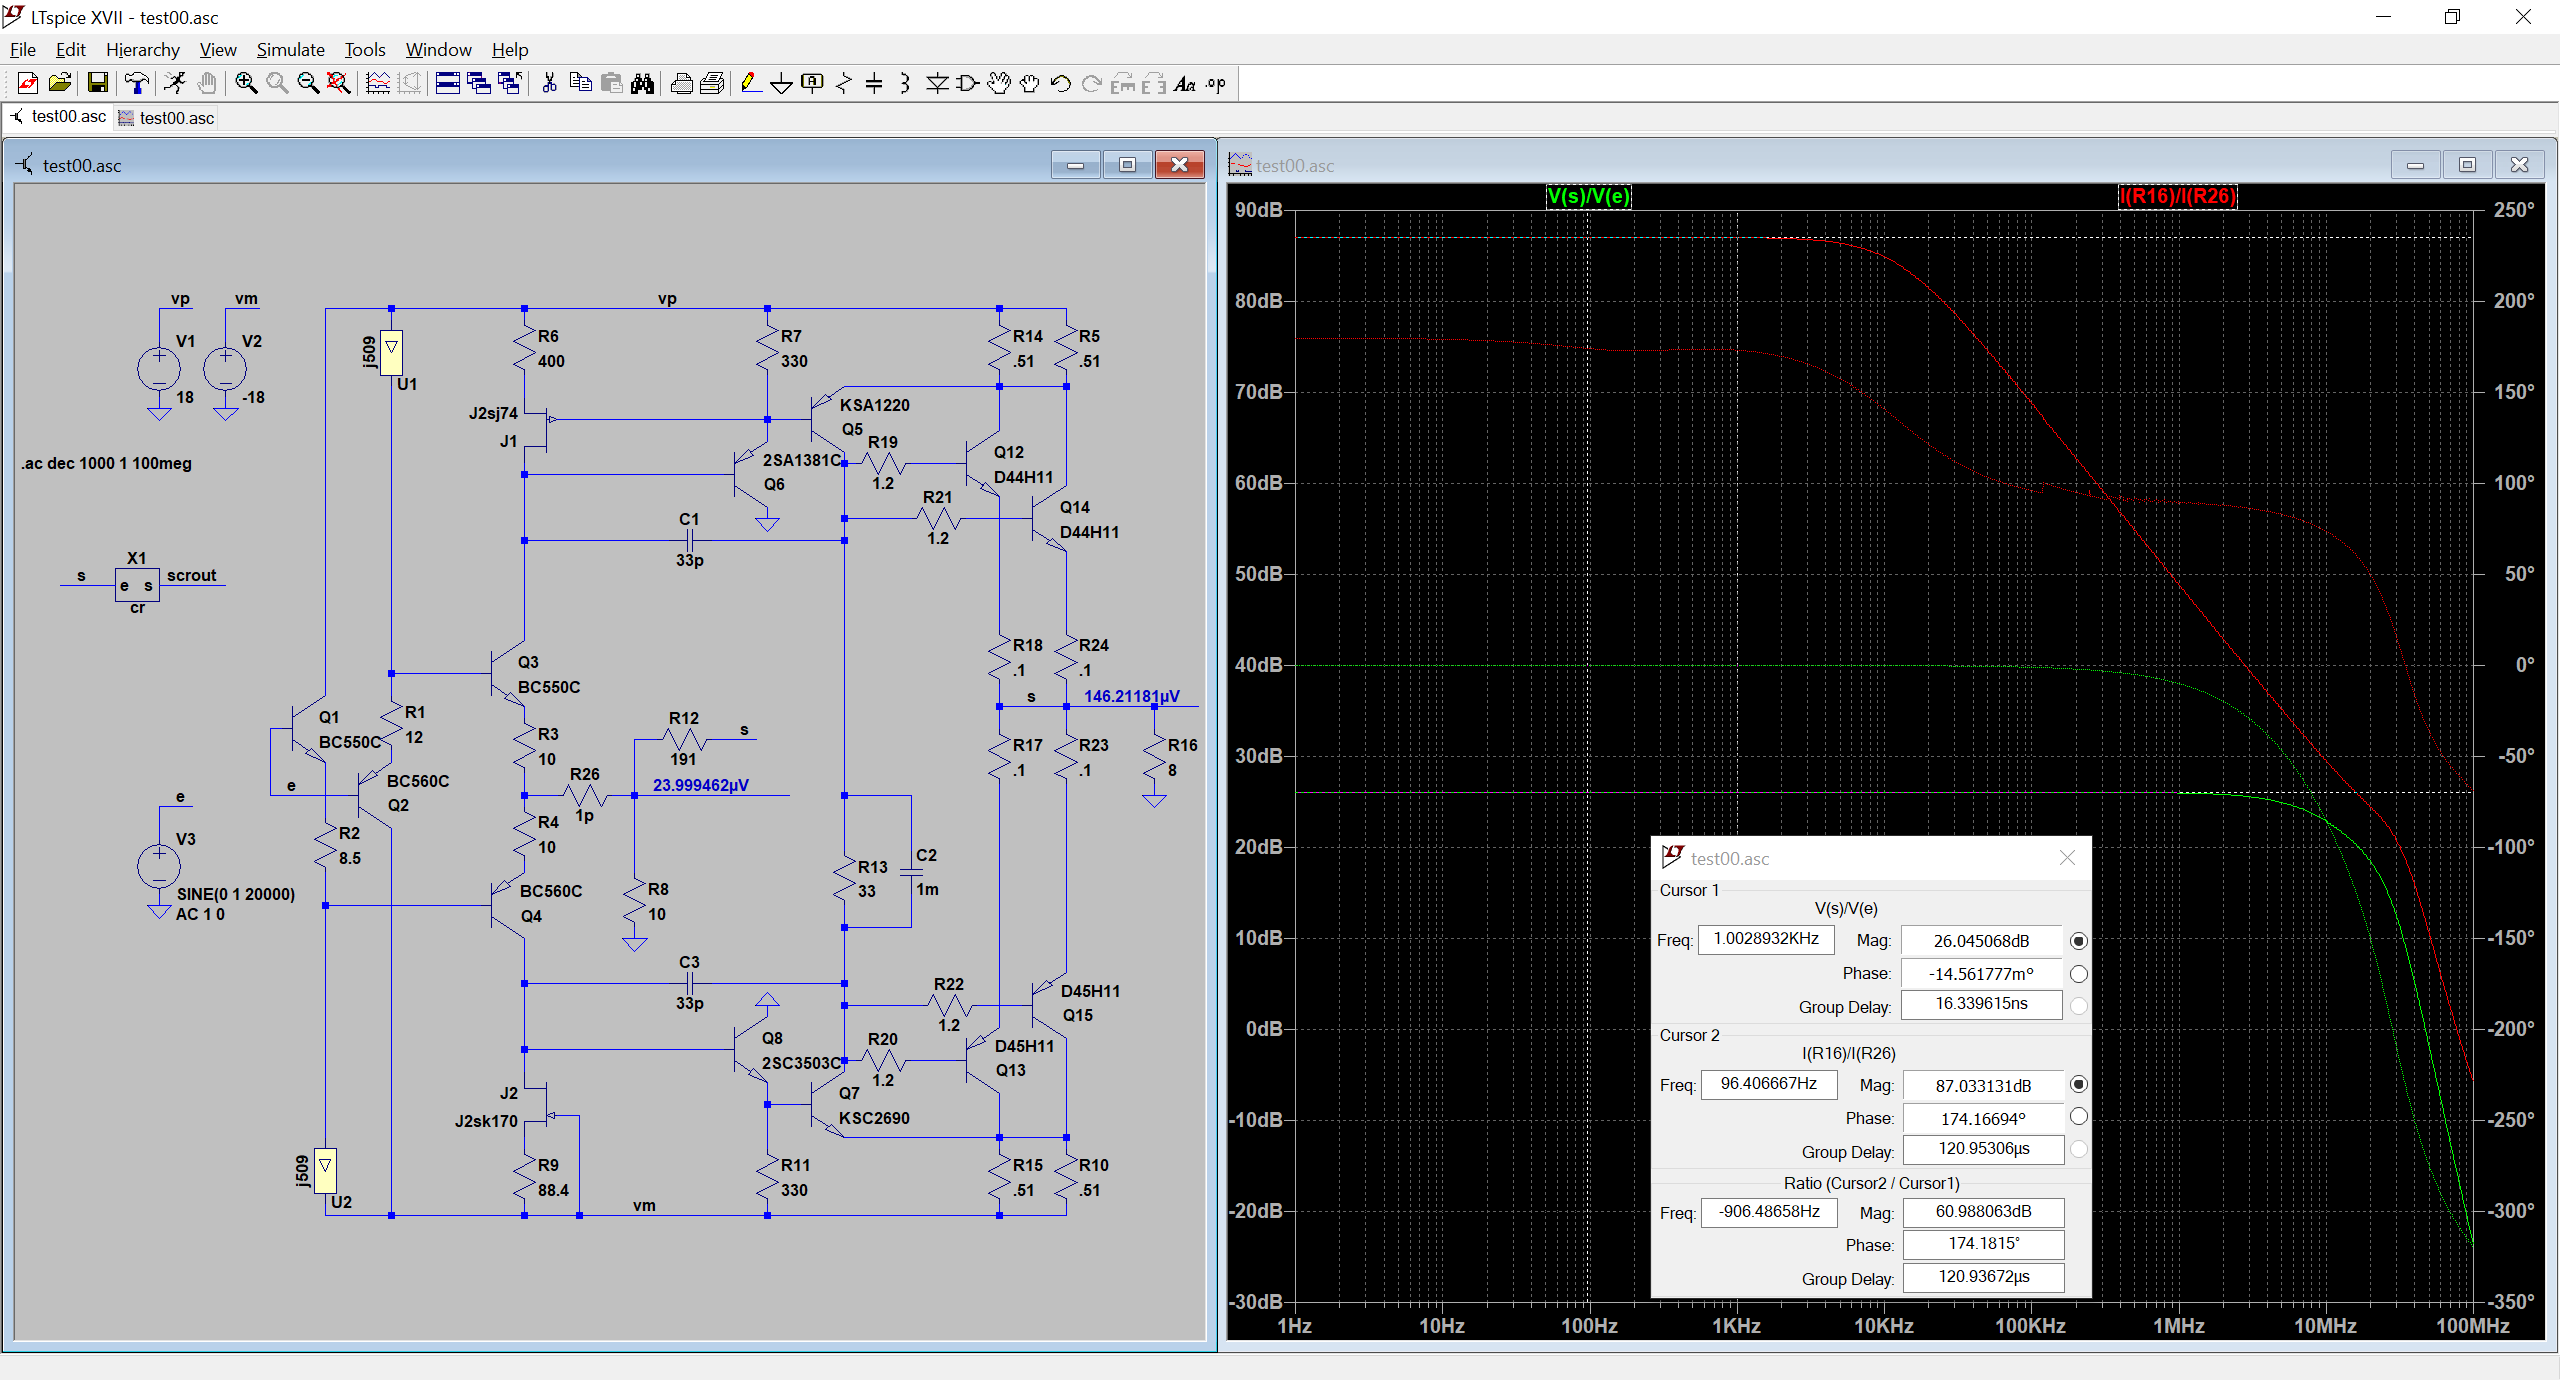Select Cursor 1 Phase radio button

click(2079, 974)
